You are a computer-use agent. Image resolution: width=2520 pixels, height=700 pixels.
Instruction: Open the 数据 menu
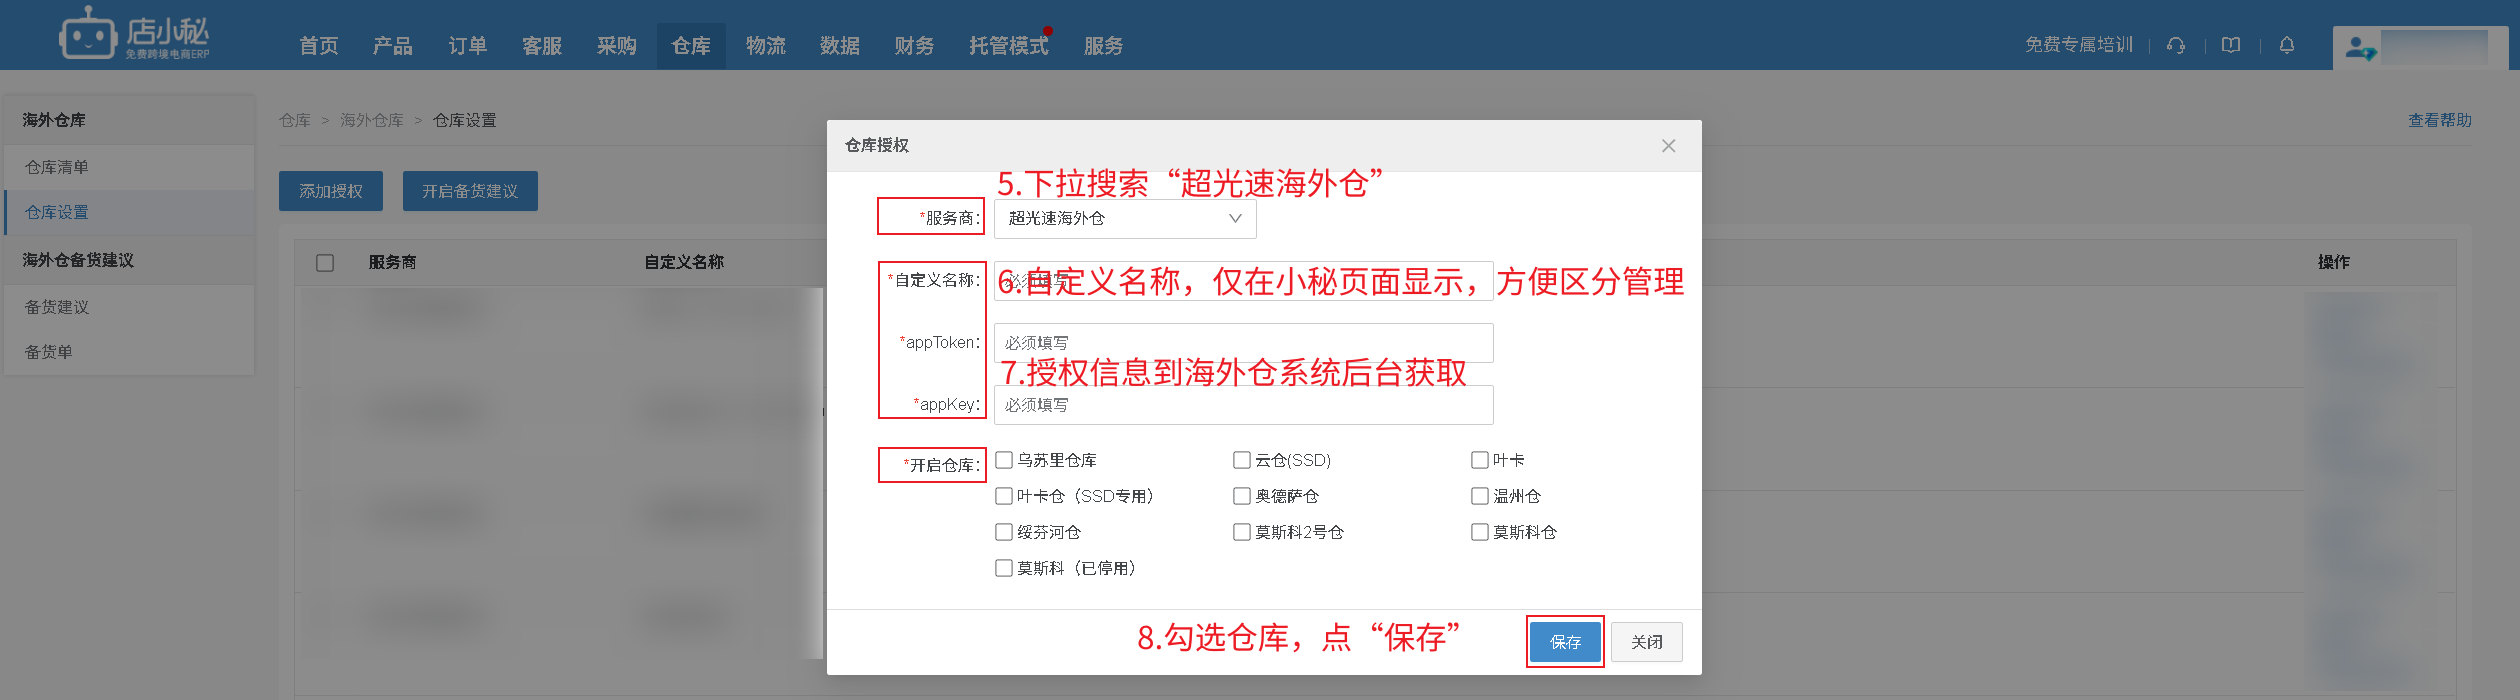(840, 46)
